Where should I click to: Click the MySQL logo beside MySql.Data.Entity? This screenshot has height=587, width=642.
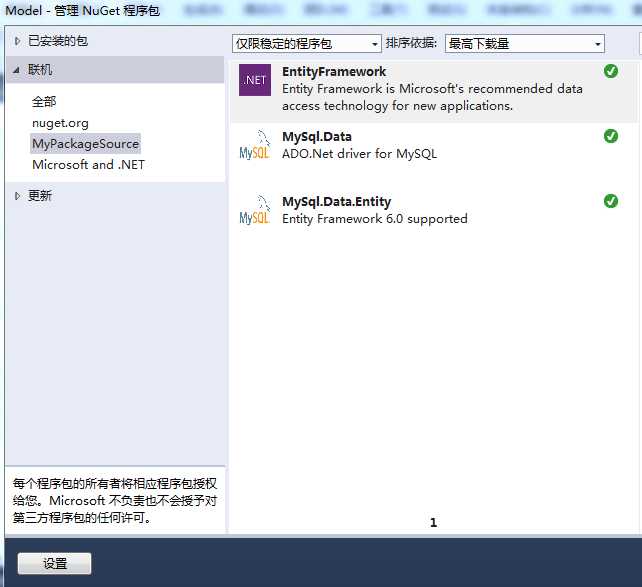(255, 210)
